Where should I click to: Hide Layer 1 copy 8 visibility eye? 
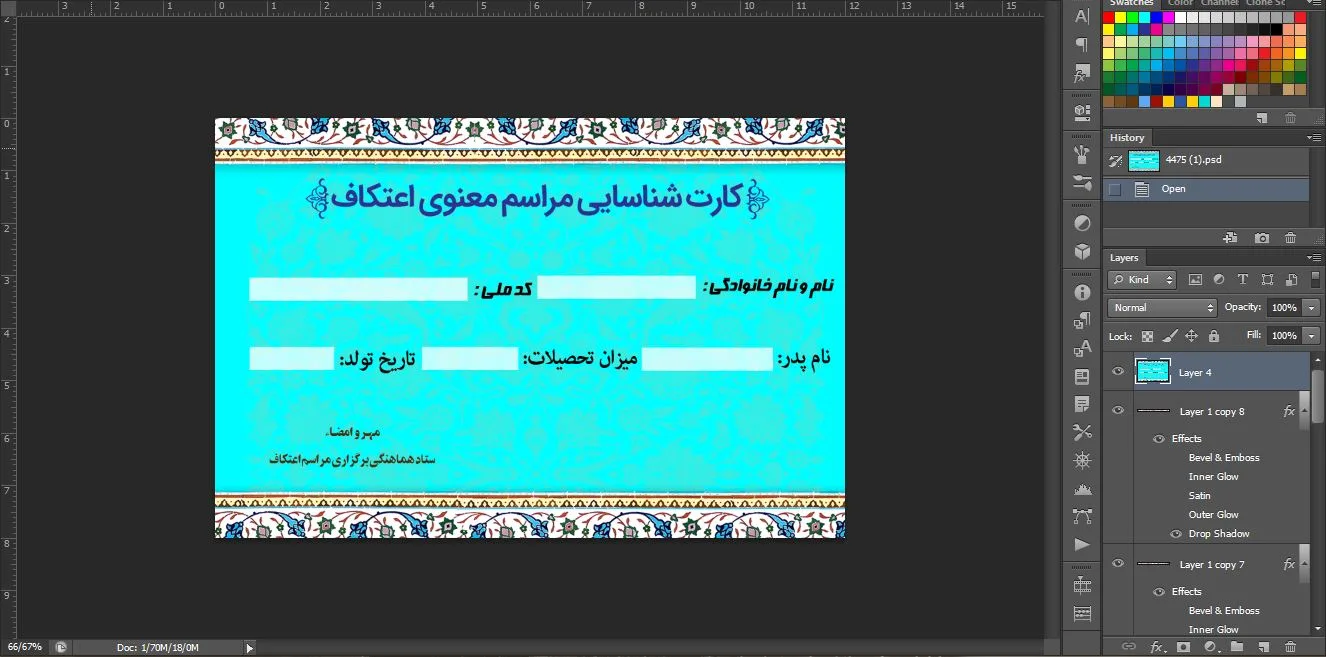(x=1118, y=410)
